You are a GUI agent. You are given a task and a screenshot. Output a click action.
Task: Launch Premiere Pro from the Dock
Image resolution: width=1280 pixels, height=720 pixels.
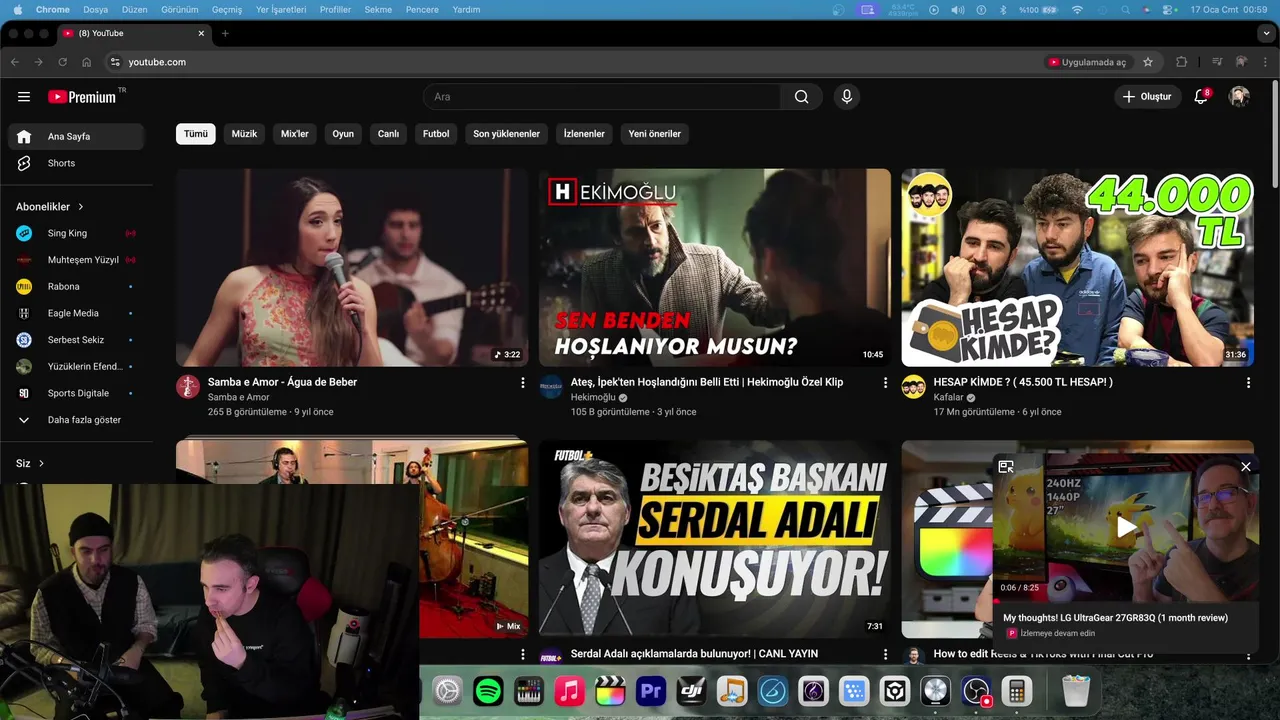(651, 691)
